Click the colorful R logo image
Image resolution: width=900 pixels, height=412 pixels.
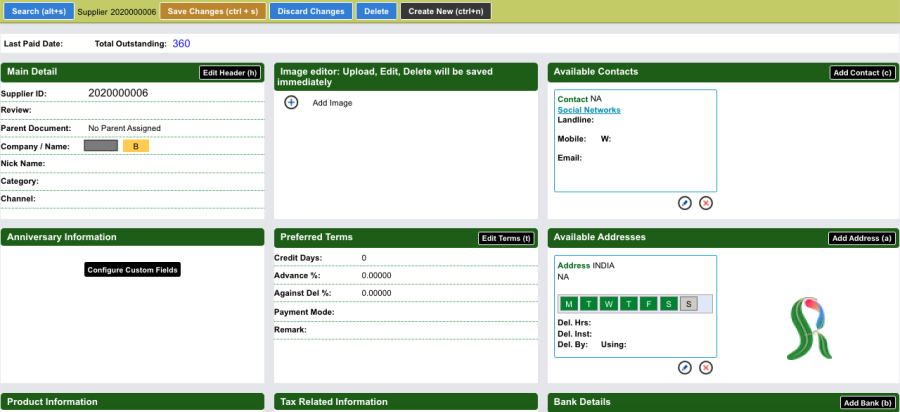[809, 329]
